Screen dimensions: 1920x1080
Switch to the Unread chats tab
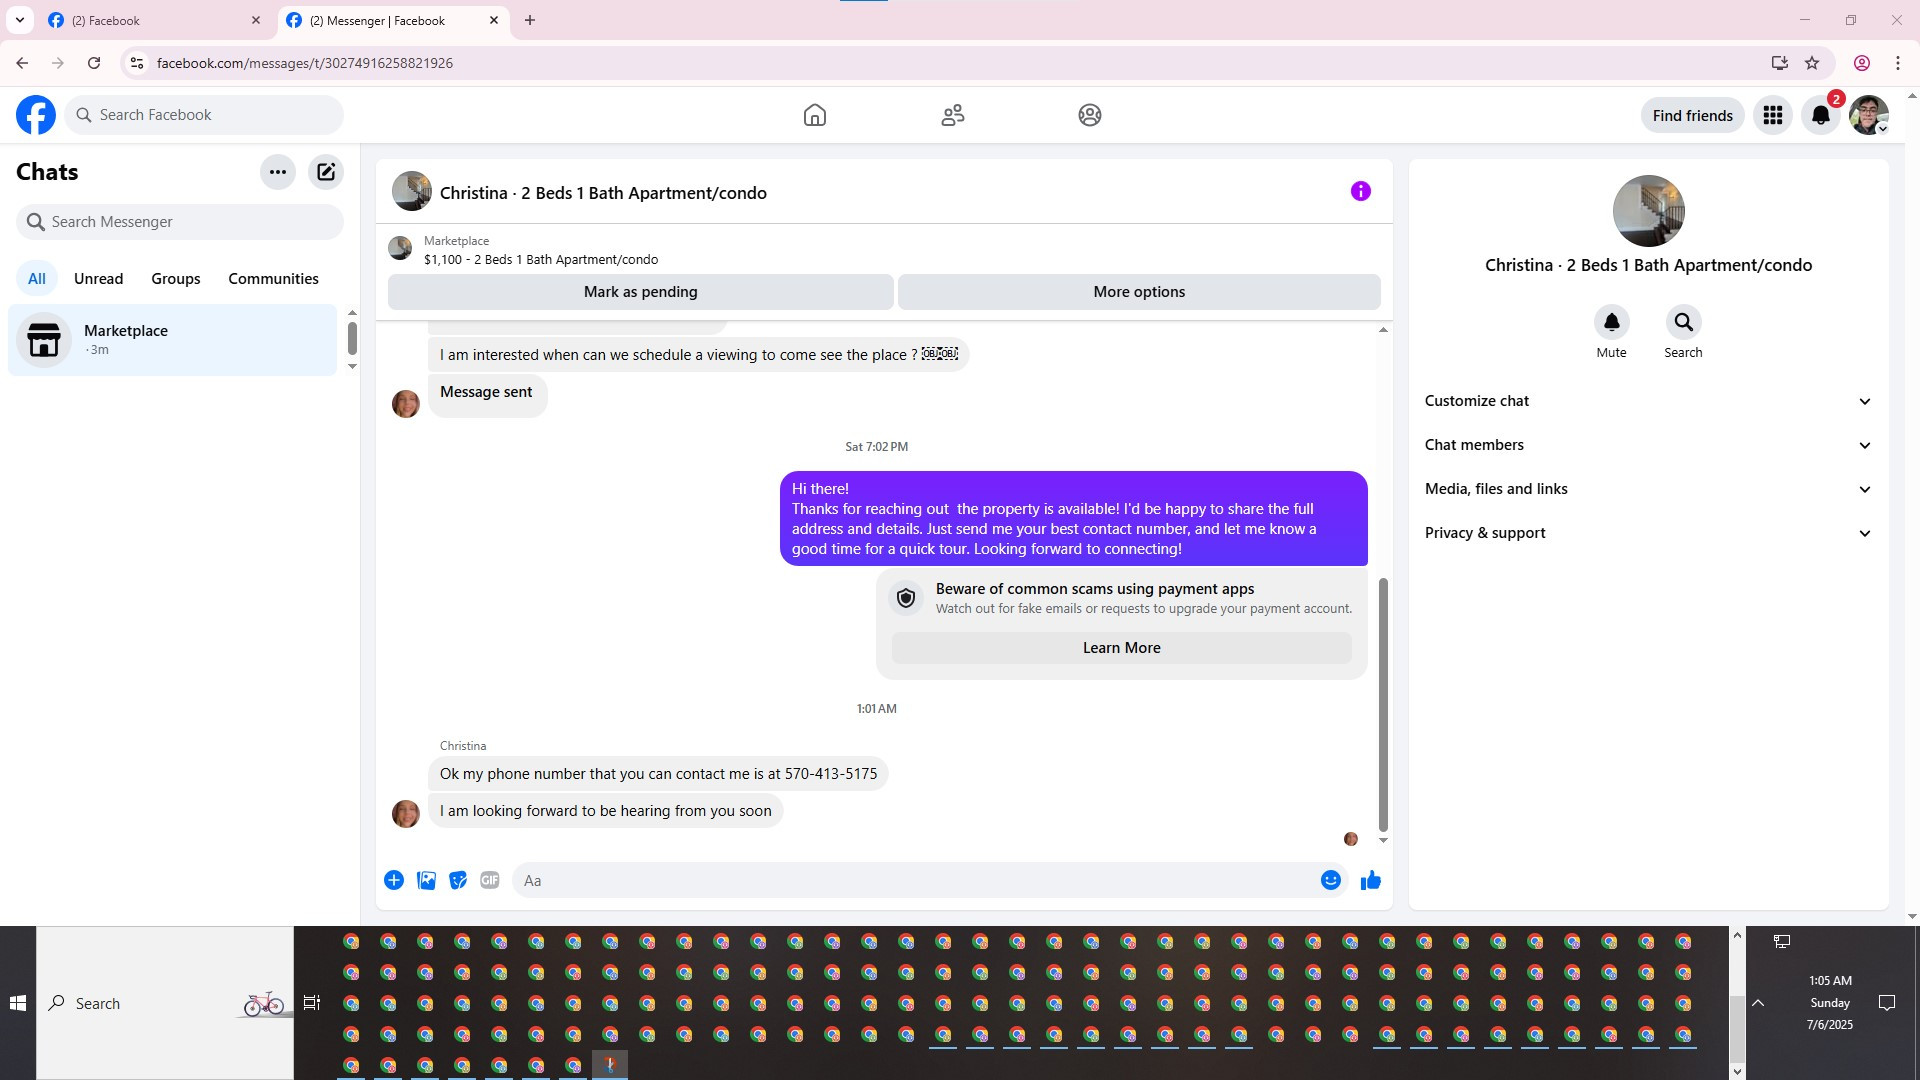(x=98, y=279)
